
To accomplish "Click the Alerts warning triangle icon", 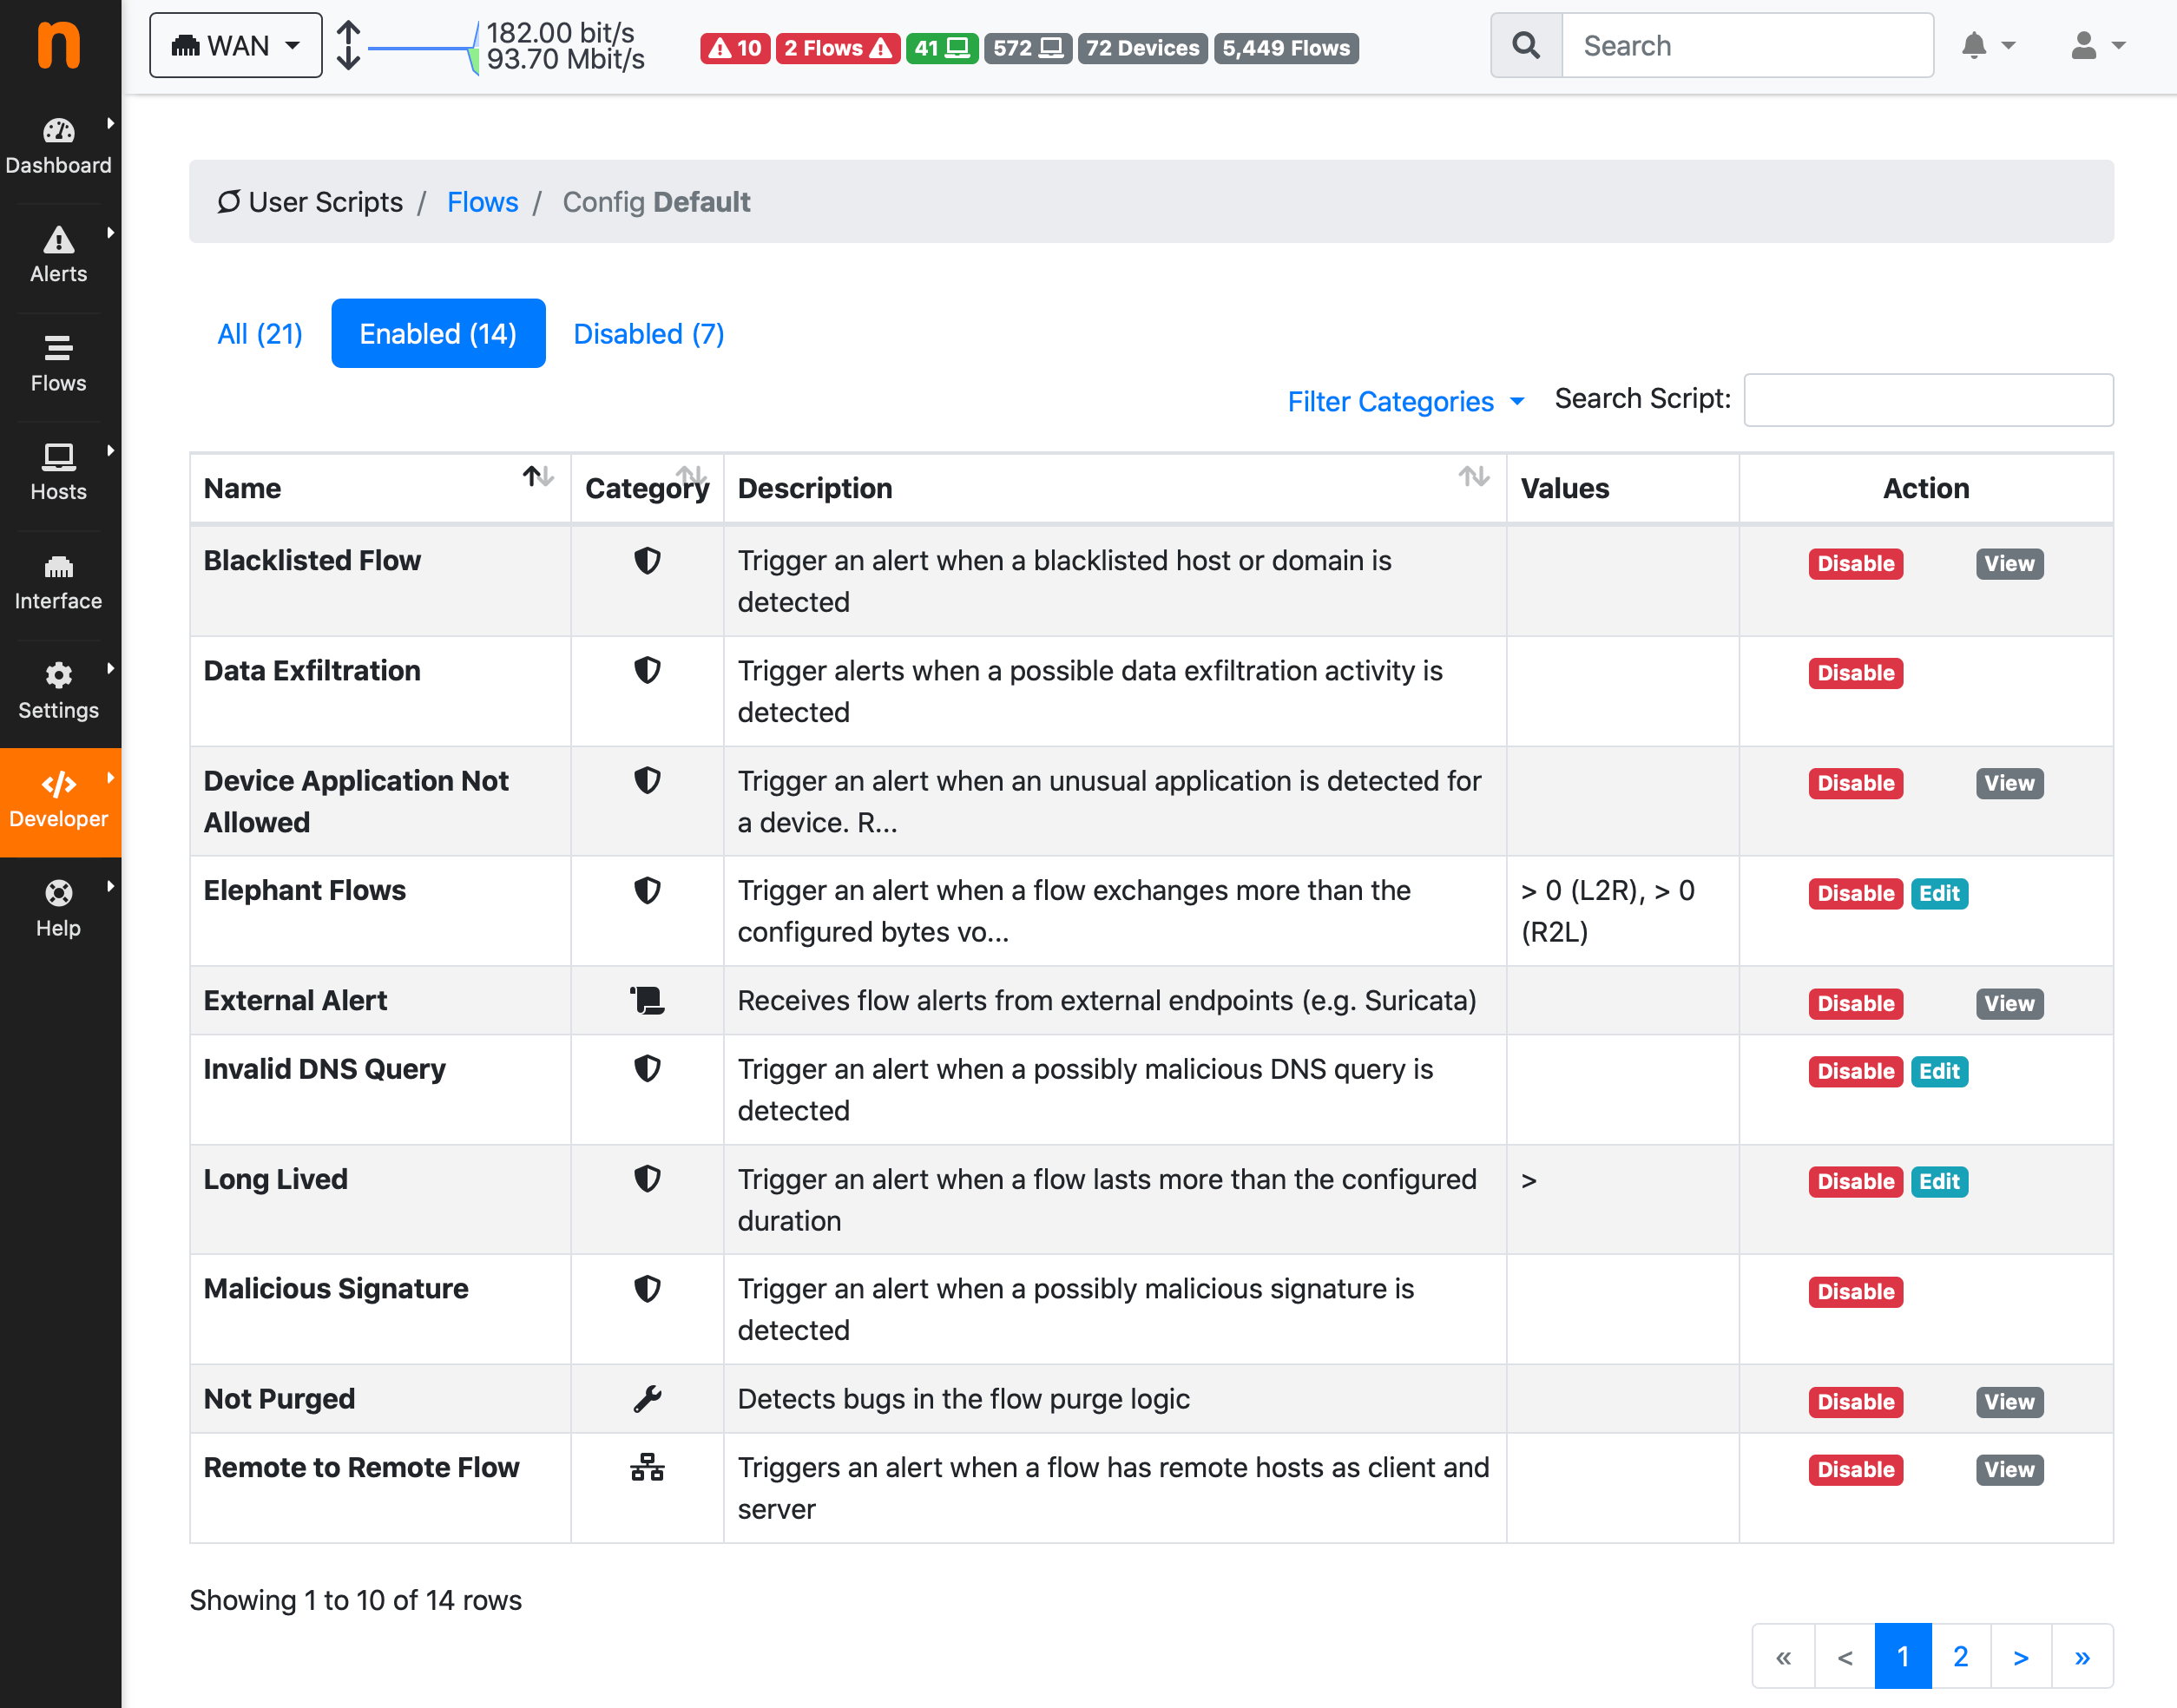I will click(58, 241).
